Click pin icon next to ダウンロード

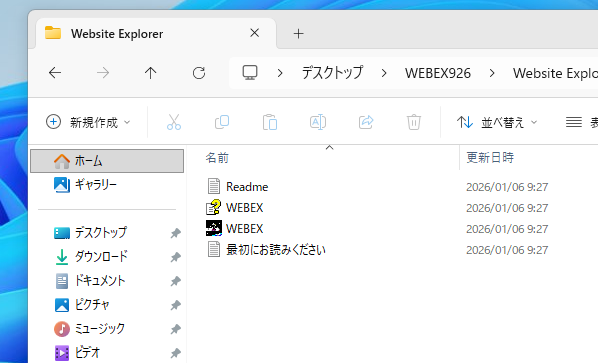pos(175,257)
